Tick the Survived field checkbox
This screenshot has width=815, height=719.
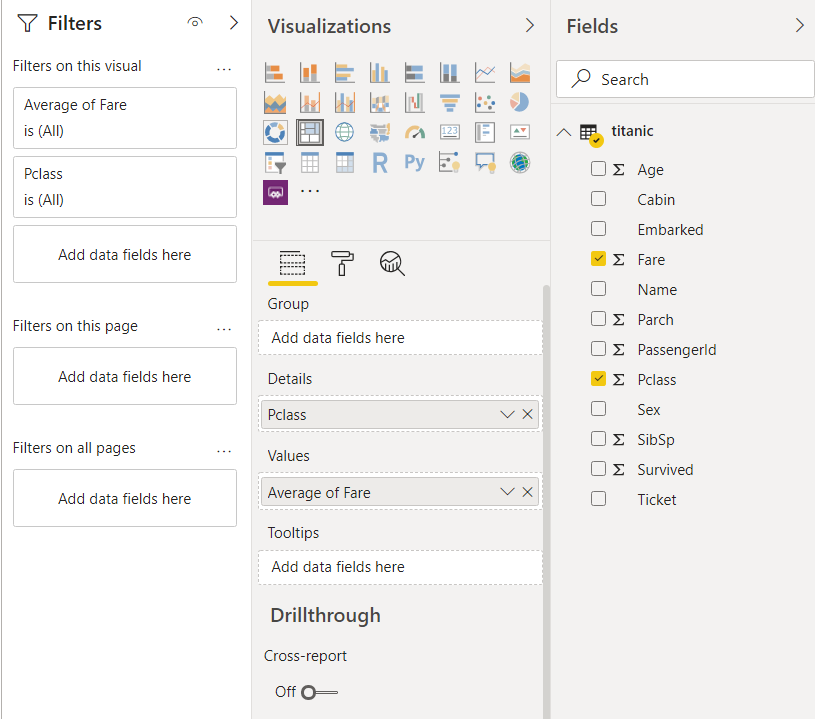tap(598, 469)
